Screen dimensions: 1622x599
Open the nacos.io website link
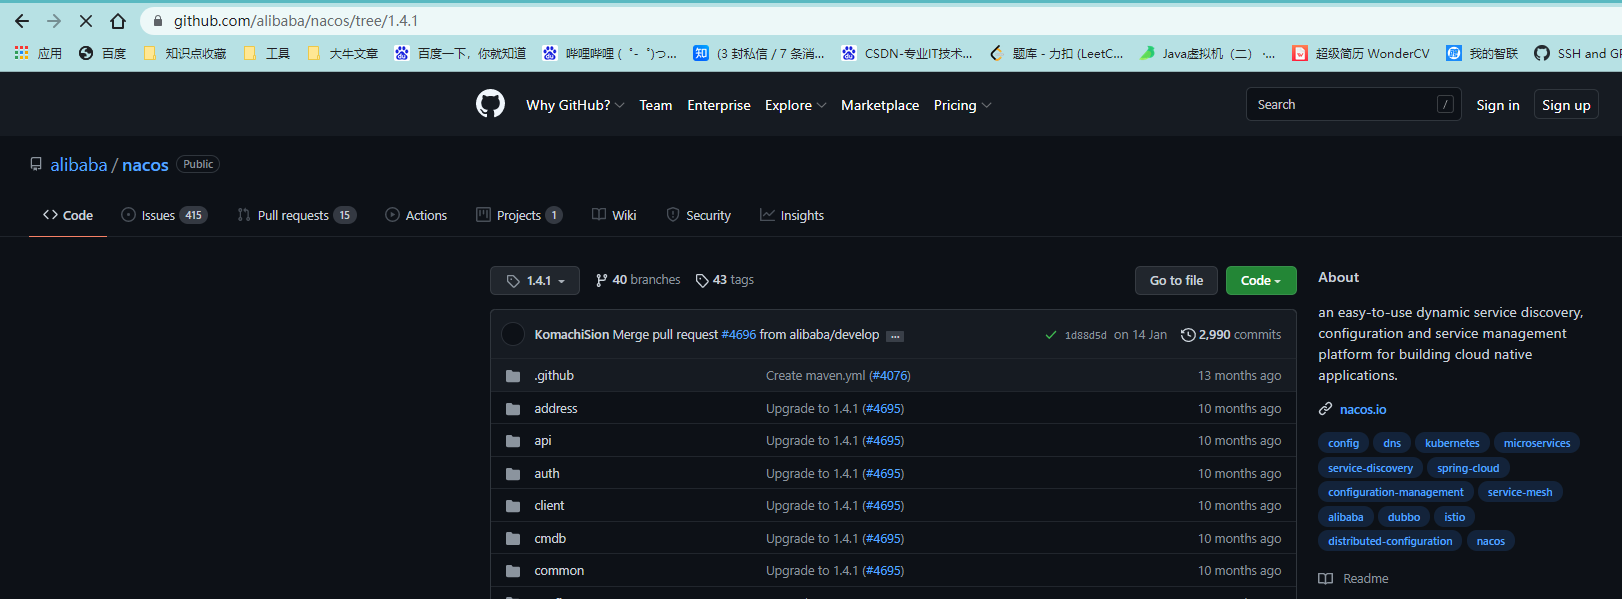pos(1363,409)
